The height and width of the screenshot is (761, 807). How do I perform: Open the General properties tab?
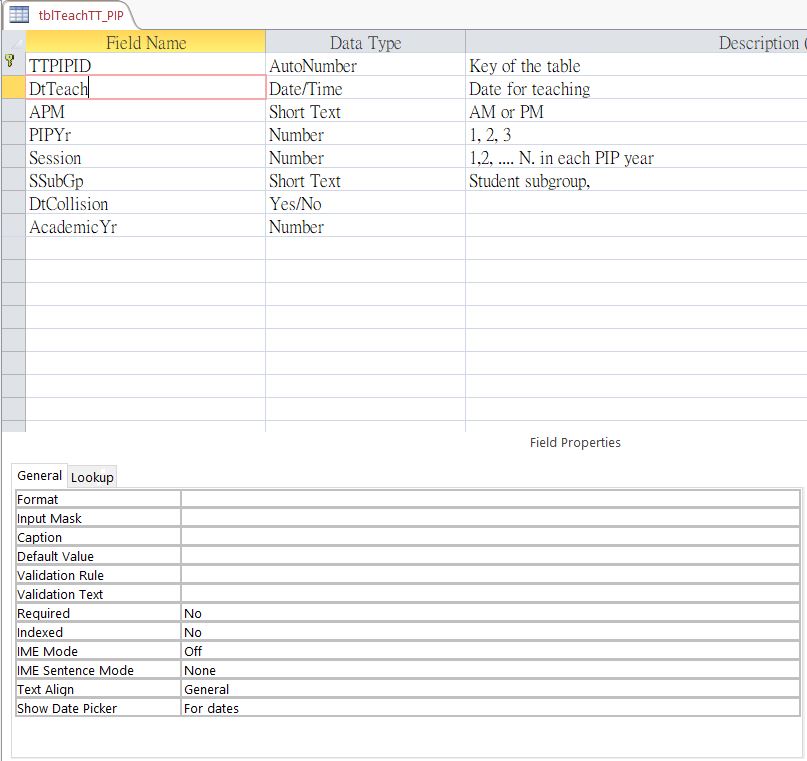[x=40, y=475]
